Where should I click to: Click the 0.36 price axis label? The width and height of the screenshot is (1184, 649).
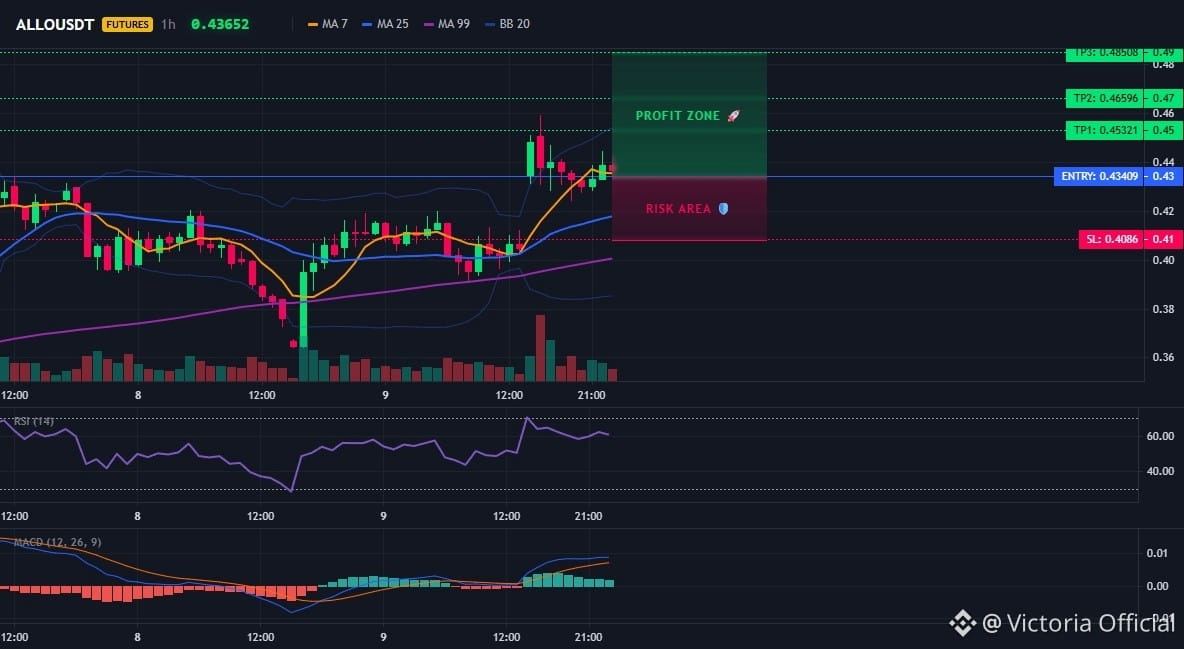coord(1164,357)
